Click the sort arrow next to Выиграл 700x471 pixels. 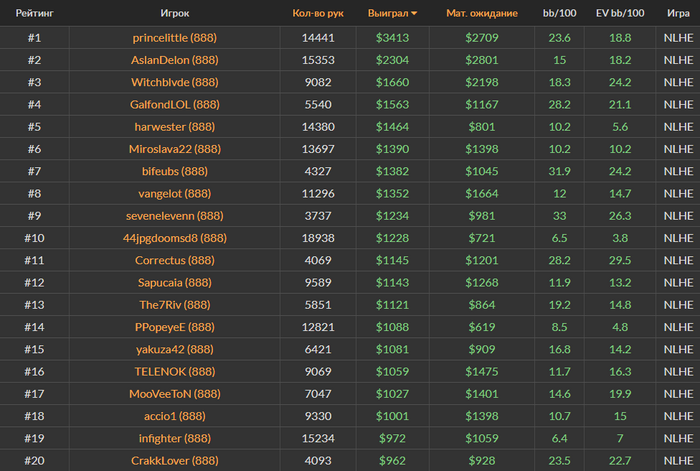[x=414, y=14]
